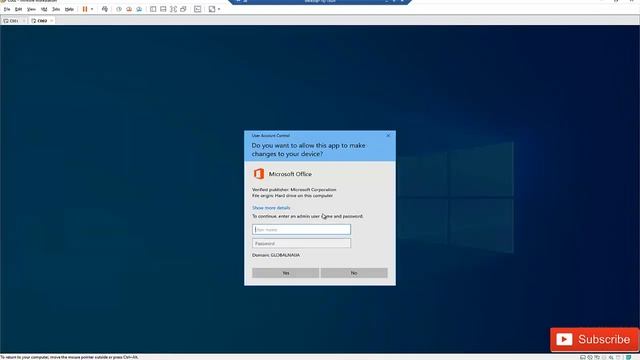Screen dimensions: 640x360
Task: Open the VM menu
Action: pyautogui.click(x=44, y=9)
